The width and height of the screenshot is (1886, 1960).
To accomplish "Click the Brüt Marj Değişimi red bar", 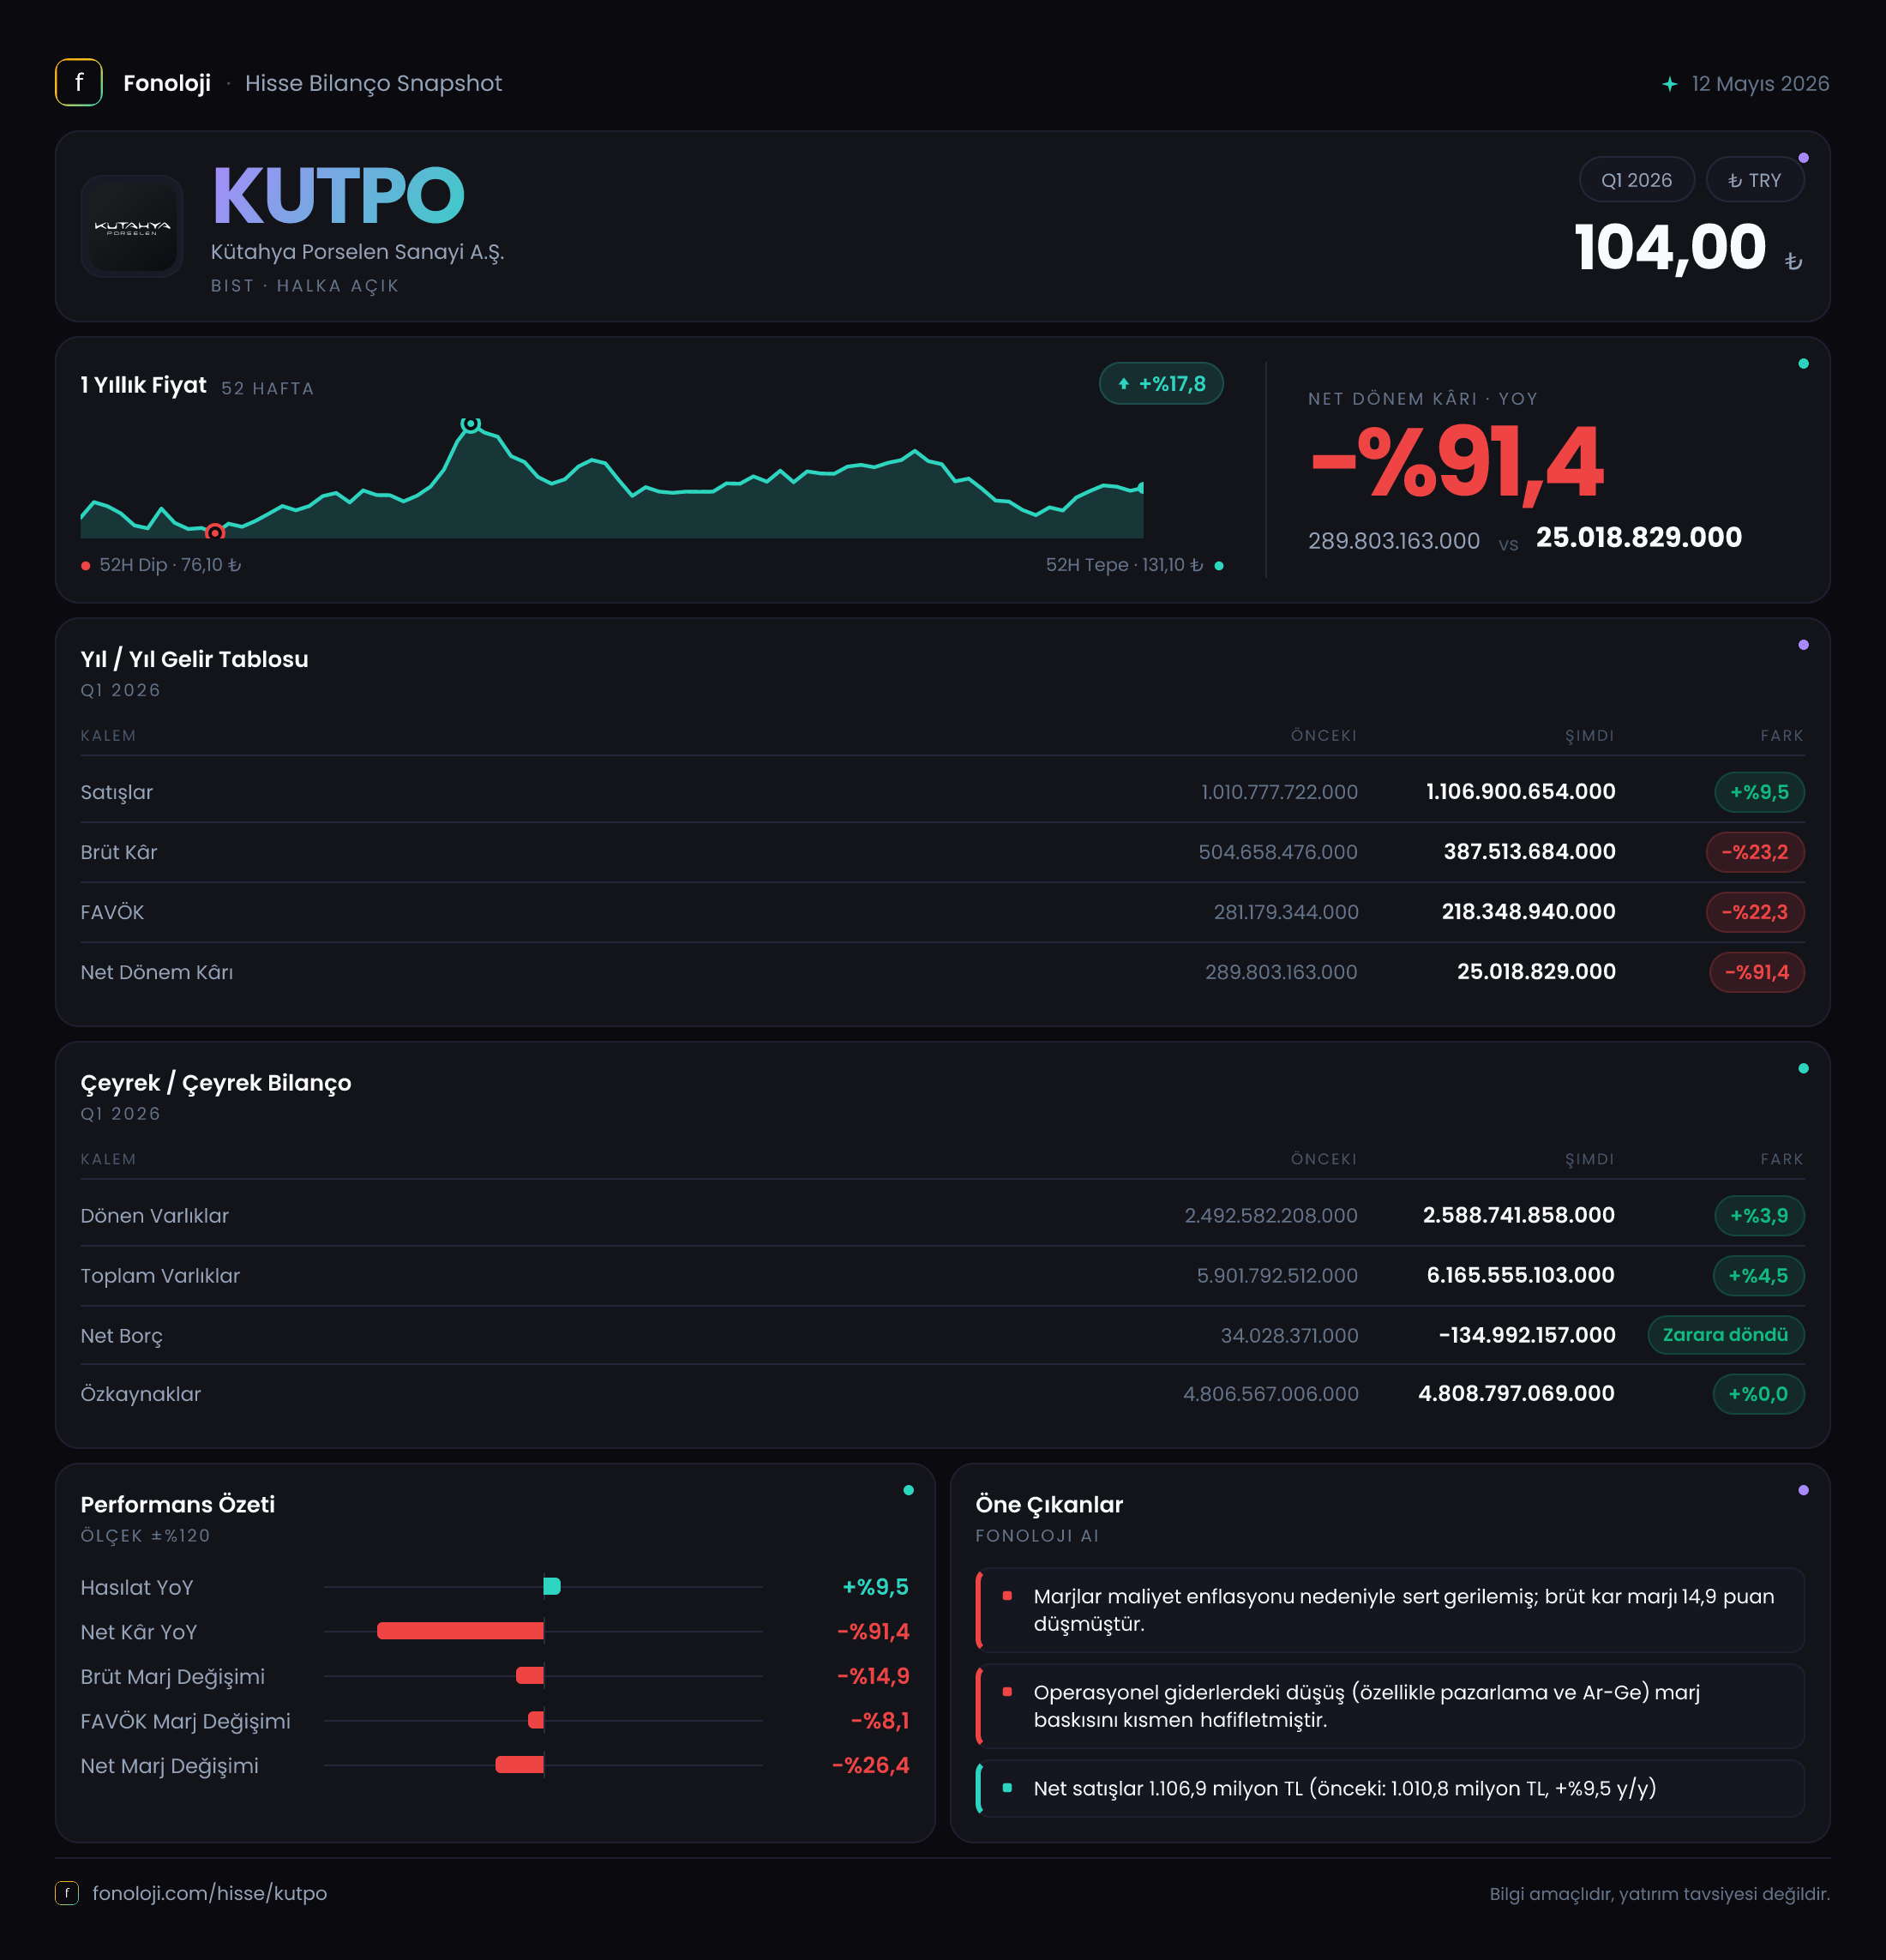I will click(x=530, y=1675).
